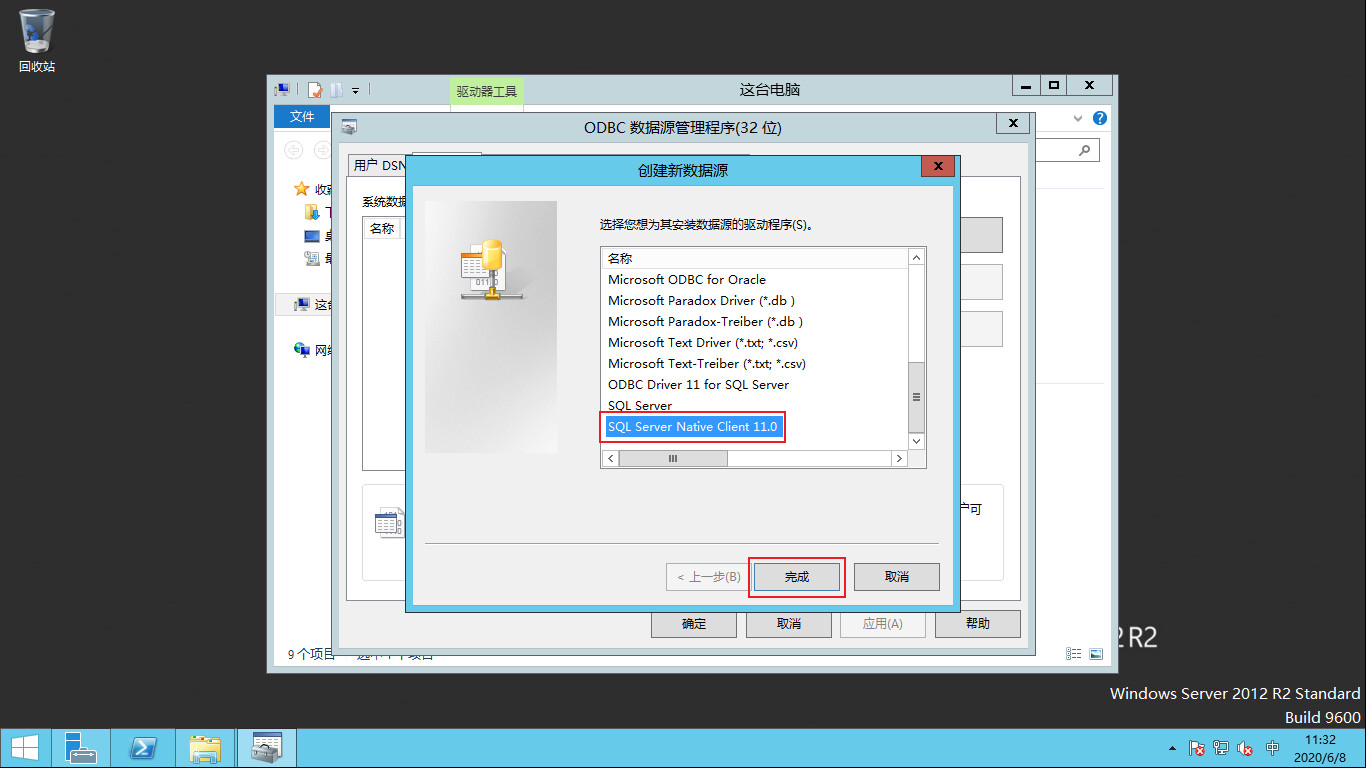
Task: Click the muted volume icon in system tray
Action: click(x=1245, y=747)
